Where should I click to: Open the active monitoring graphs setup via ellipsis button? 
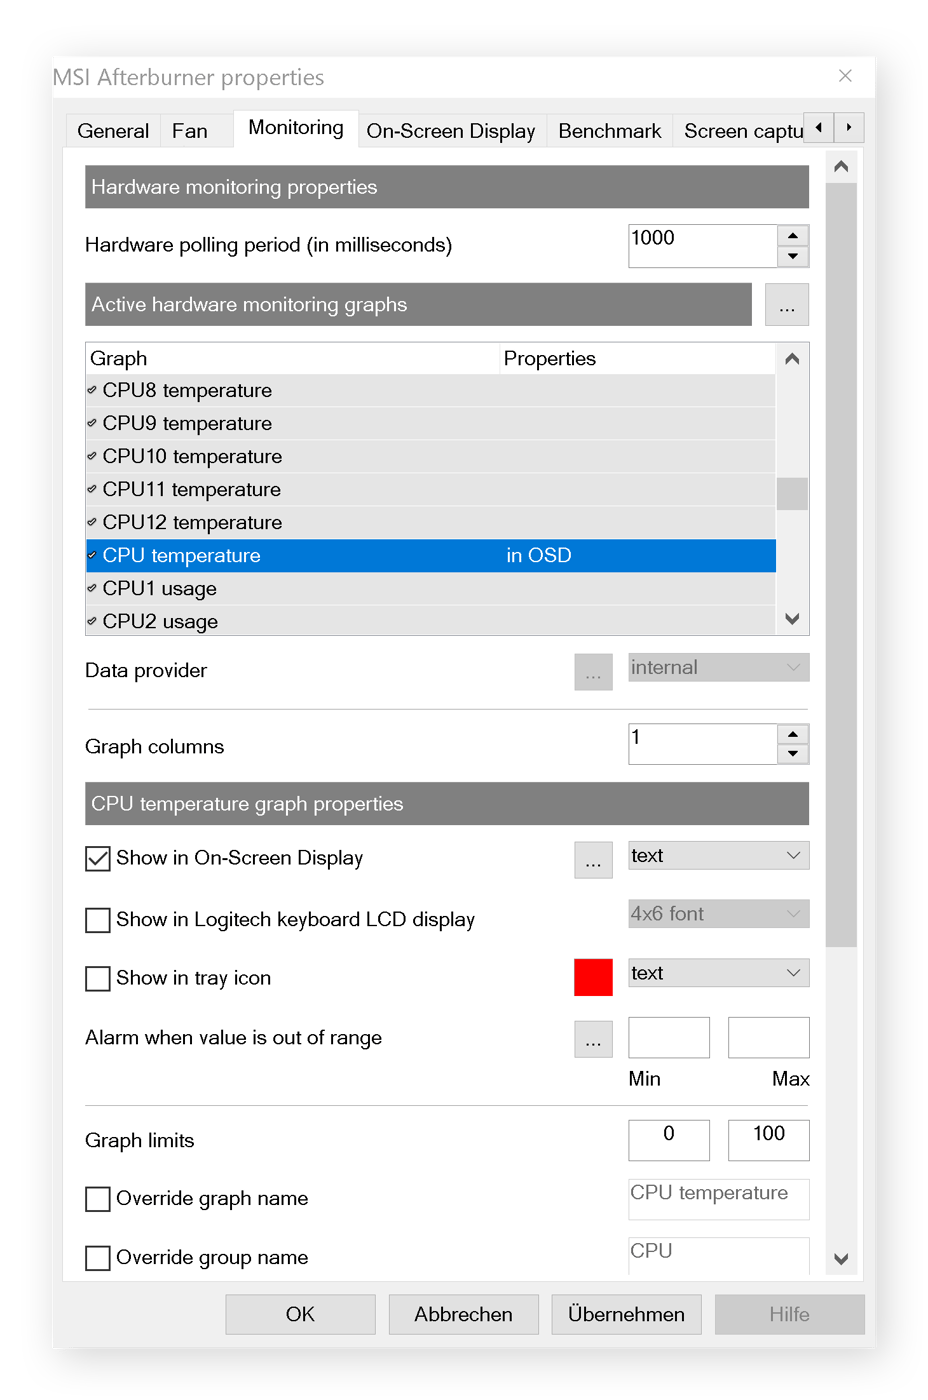click(787, 305)
